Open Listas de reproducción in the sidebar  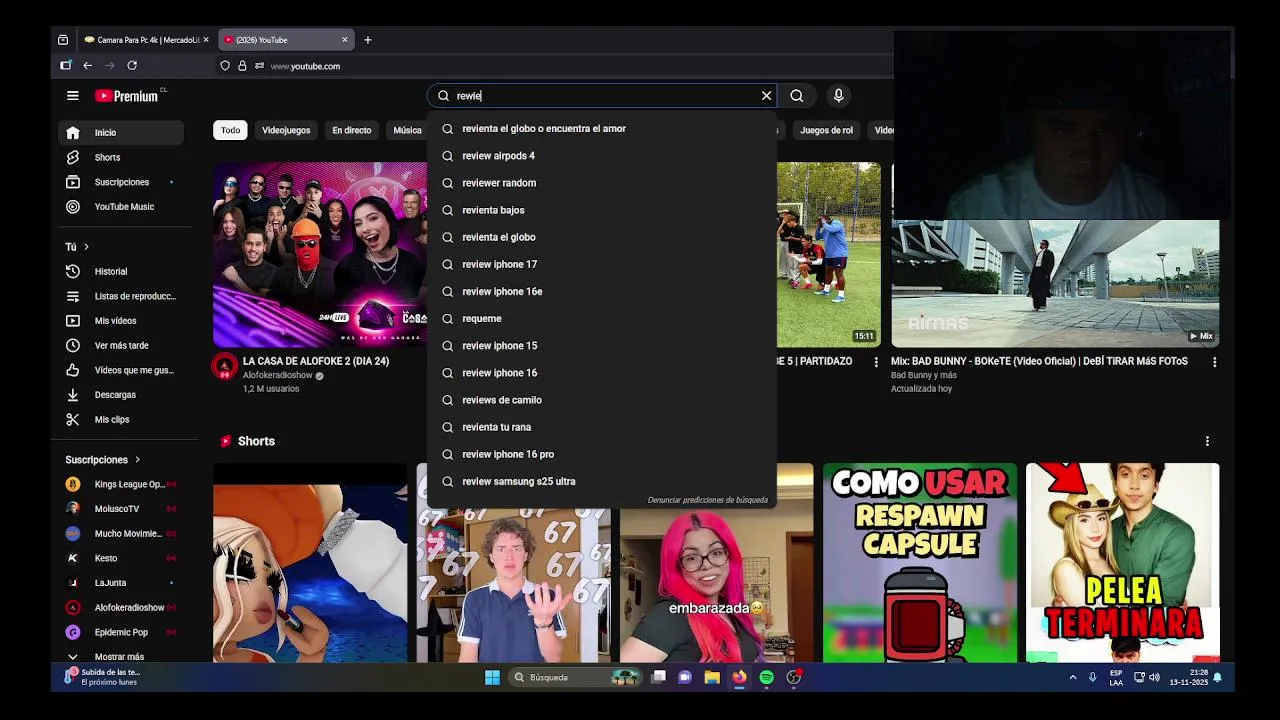(x=123, y=296)
